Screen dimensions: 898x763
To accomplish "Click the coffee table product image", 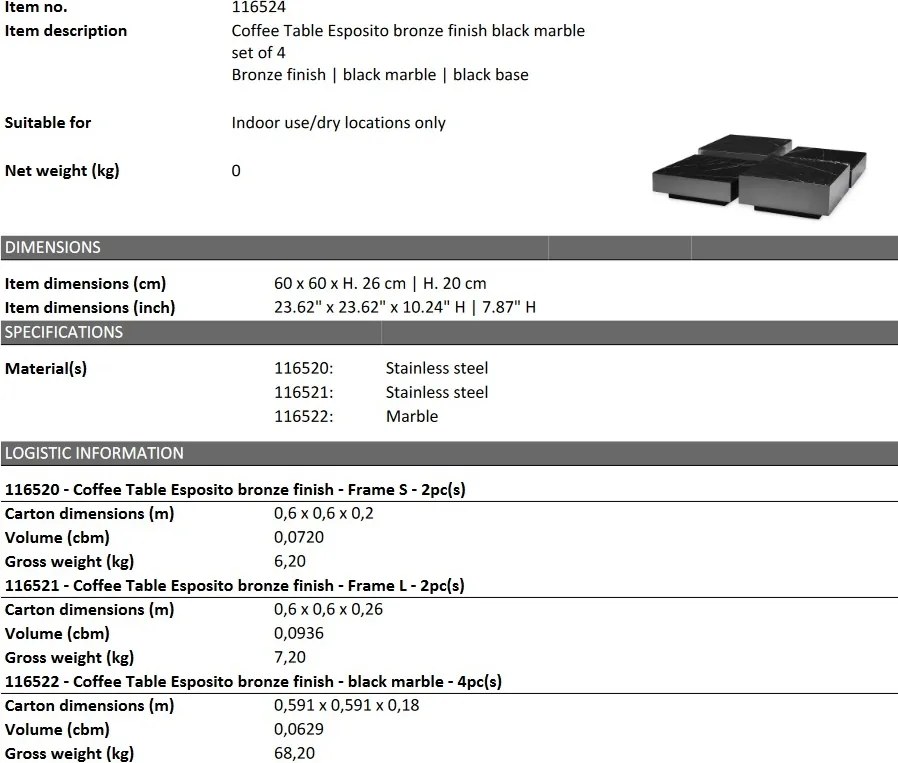I will pos(759,176).
